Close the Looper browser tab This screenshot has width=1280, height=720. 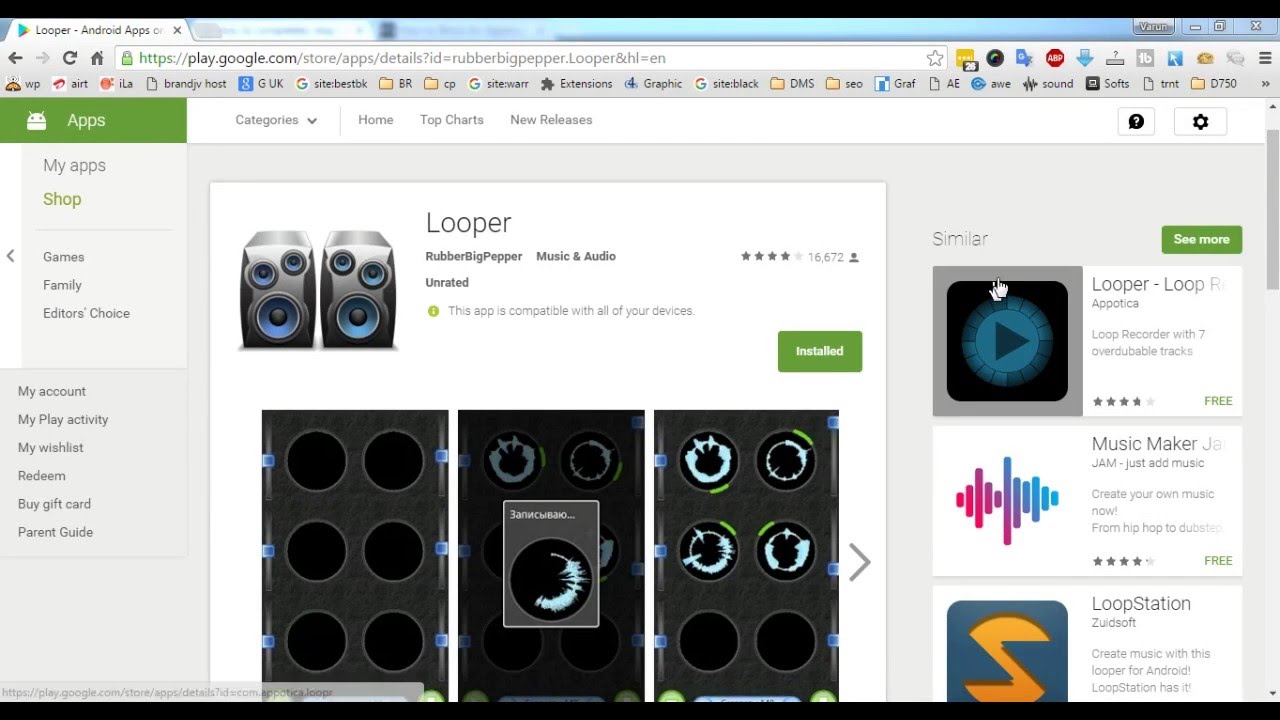point(177,30)
